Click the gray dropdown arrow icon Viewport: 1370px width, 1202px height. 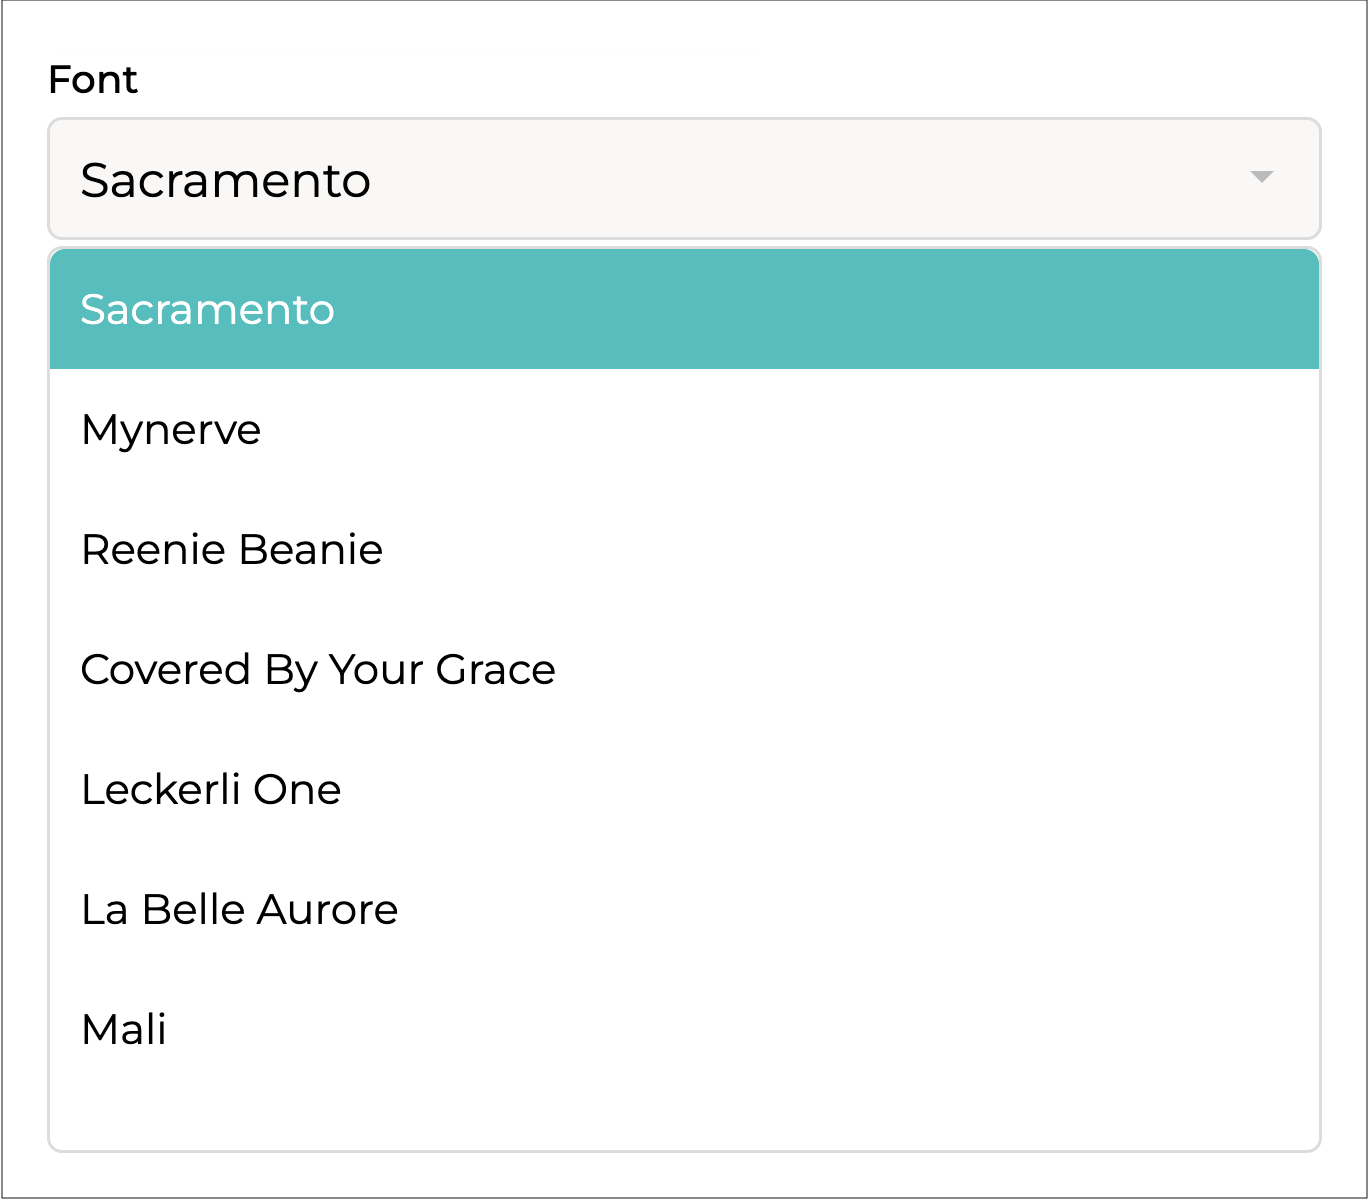coord(1261,177)
